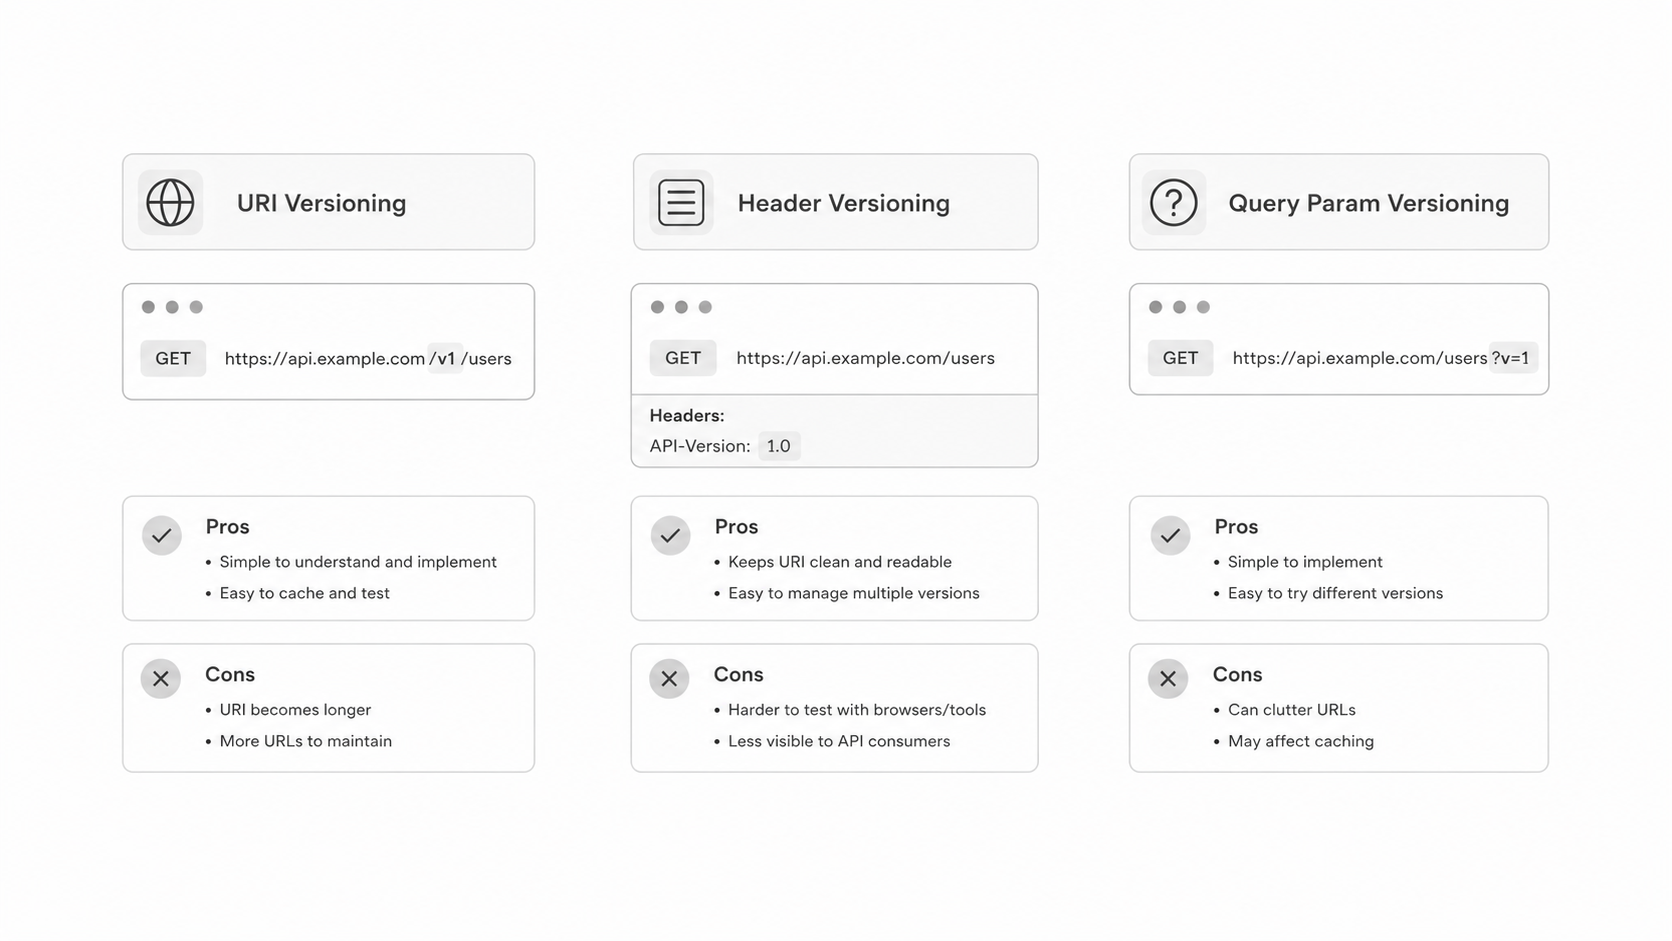Click the checkmark icon in URI Versioning Pros
This screenshot has height=941, width=1672.
[x=161, y=536]
